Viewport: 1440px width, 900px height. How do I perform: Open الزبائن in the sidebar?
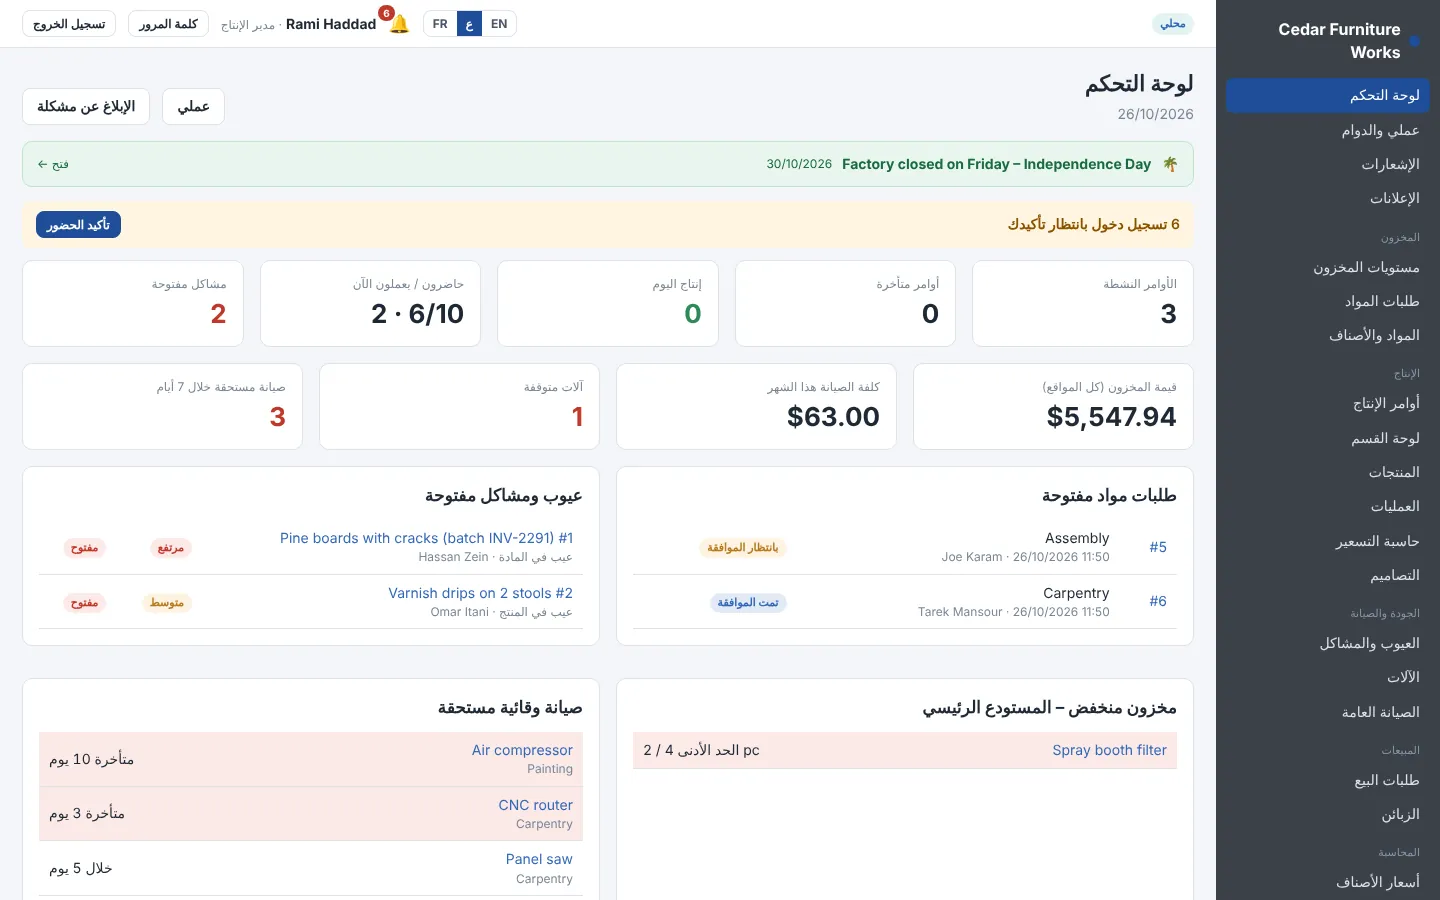coord(1327,814)
